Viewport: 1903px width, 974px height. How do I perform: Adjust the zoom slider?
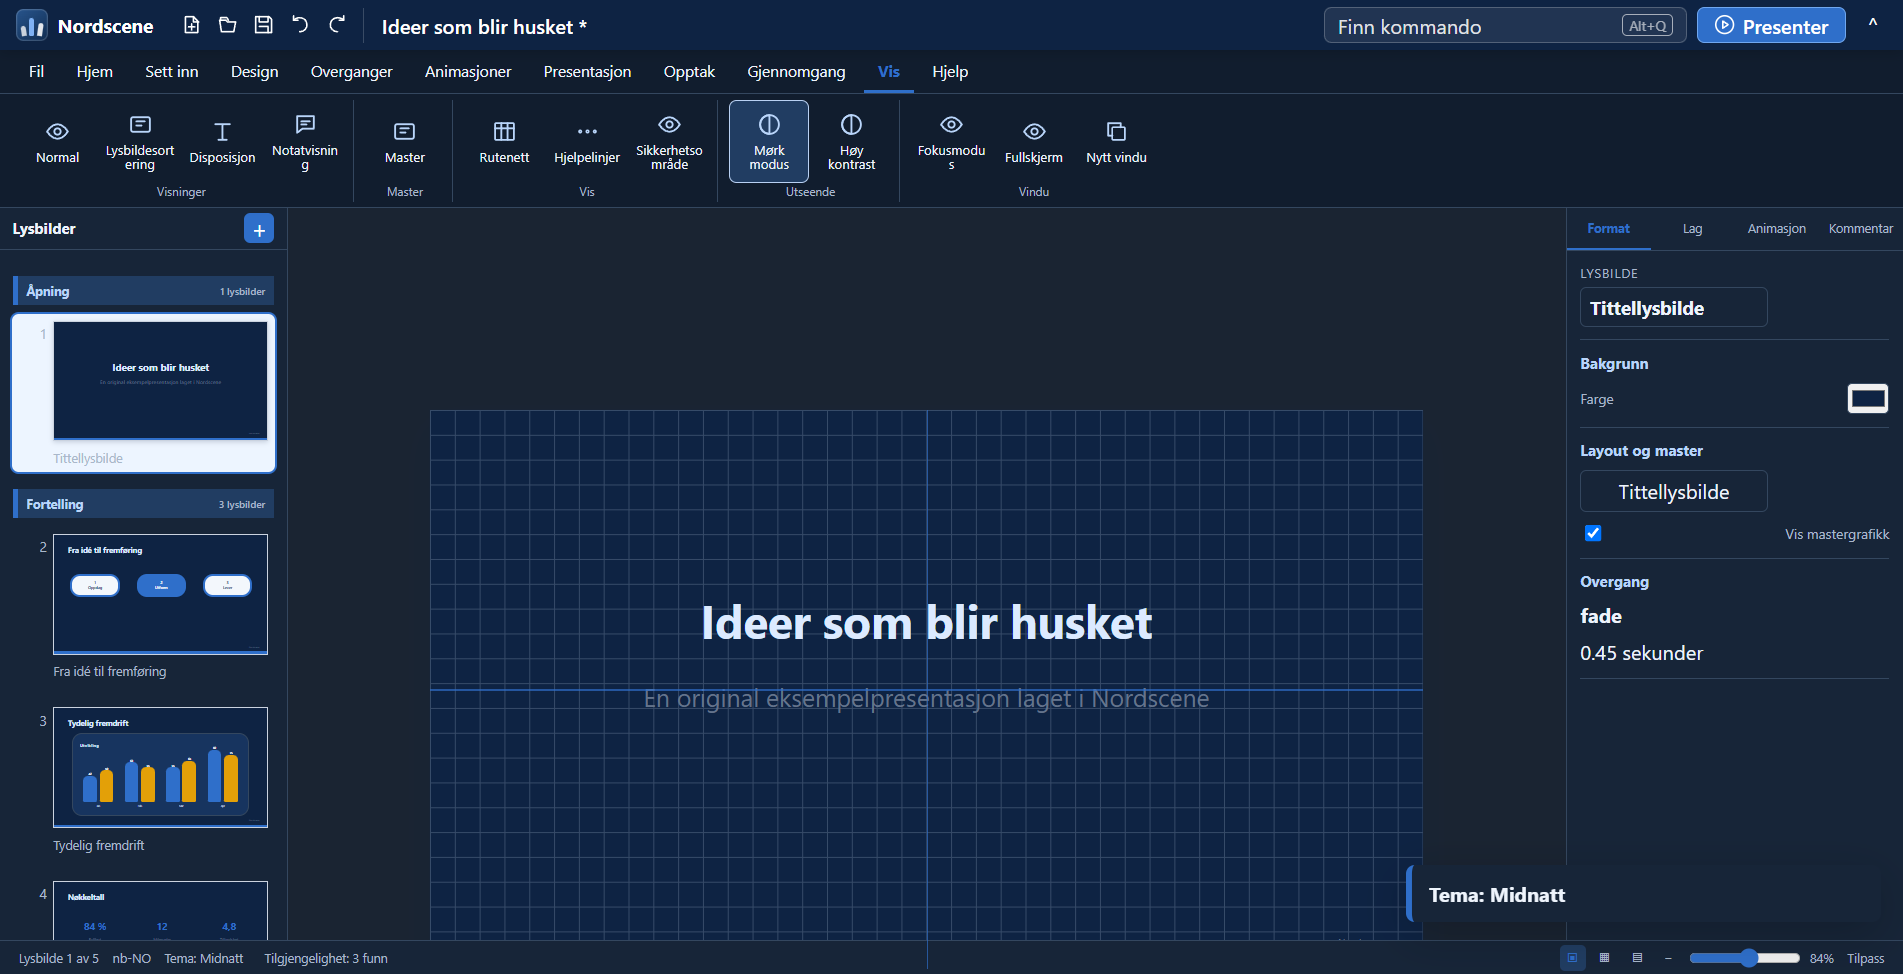tap(1744, 958)
